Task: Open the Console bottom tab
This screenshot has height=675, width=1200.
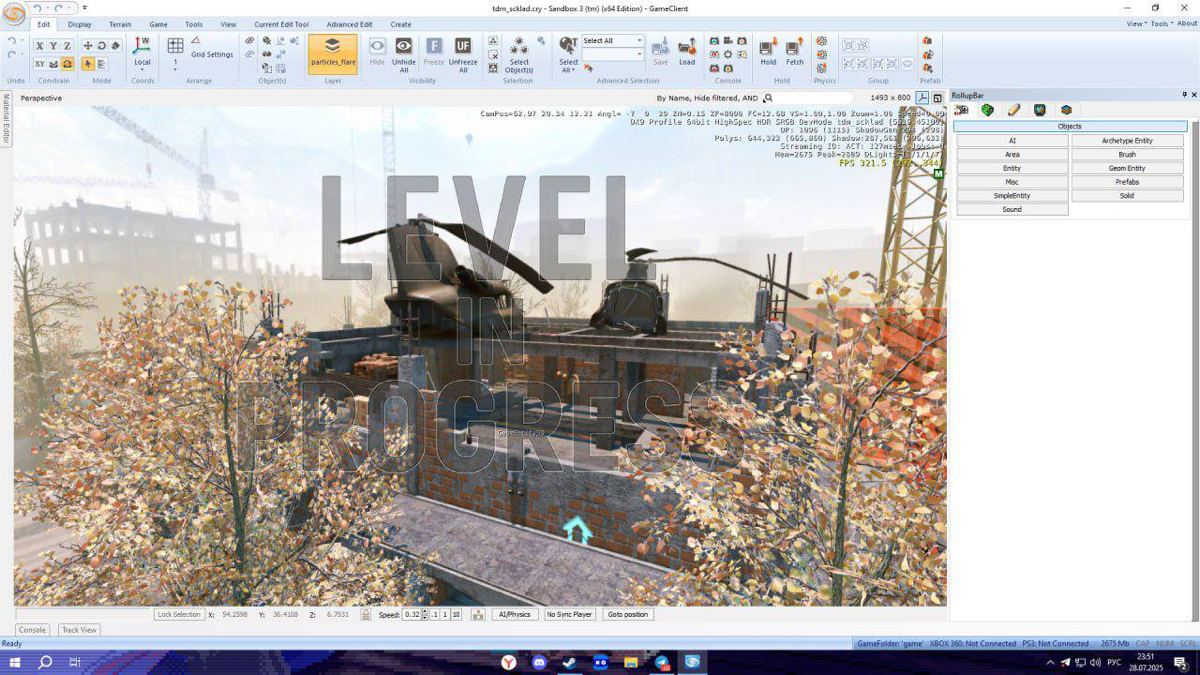Action: (32, 630)
